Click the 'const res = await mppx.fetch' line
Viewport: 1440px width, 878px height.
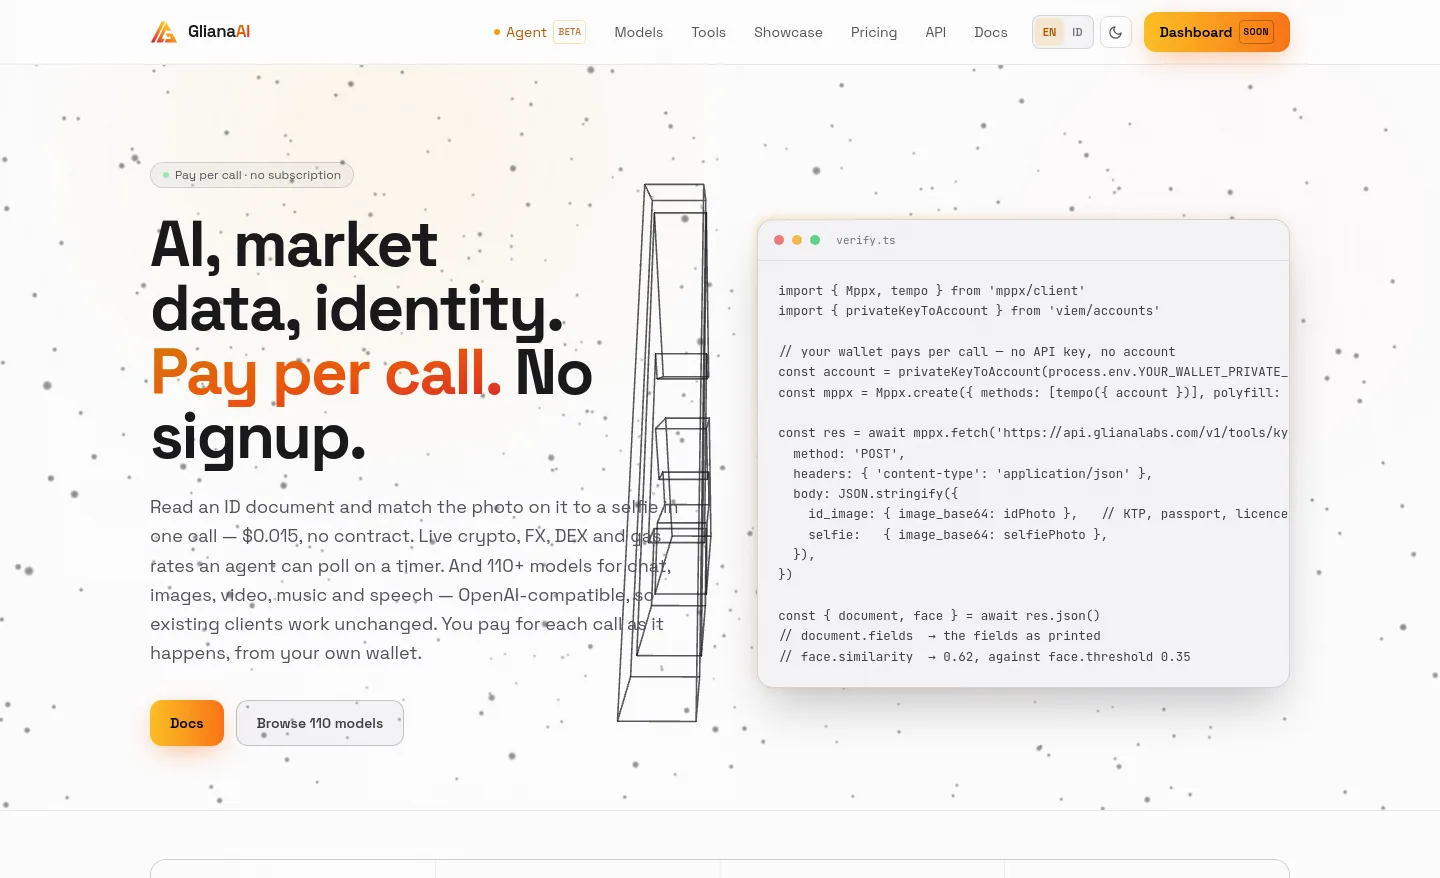coord(1033,433)
